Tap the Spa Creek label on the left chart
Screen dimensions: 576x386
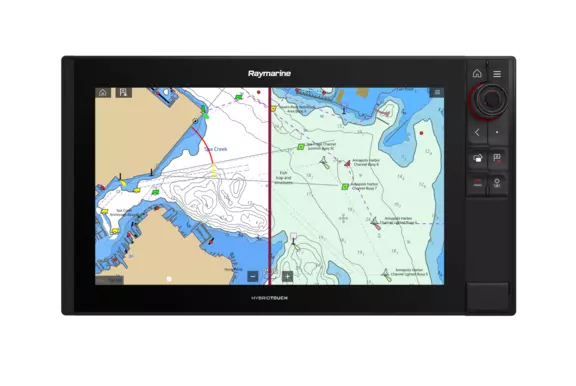tap(216, 149)
